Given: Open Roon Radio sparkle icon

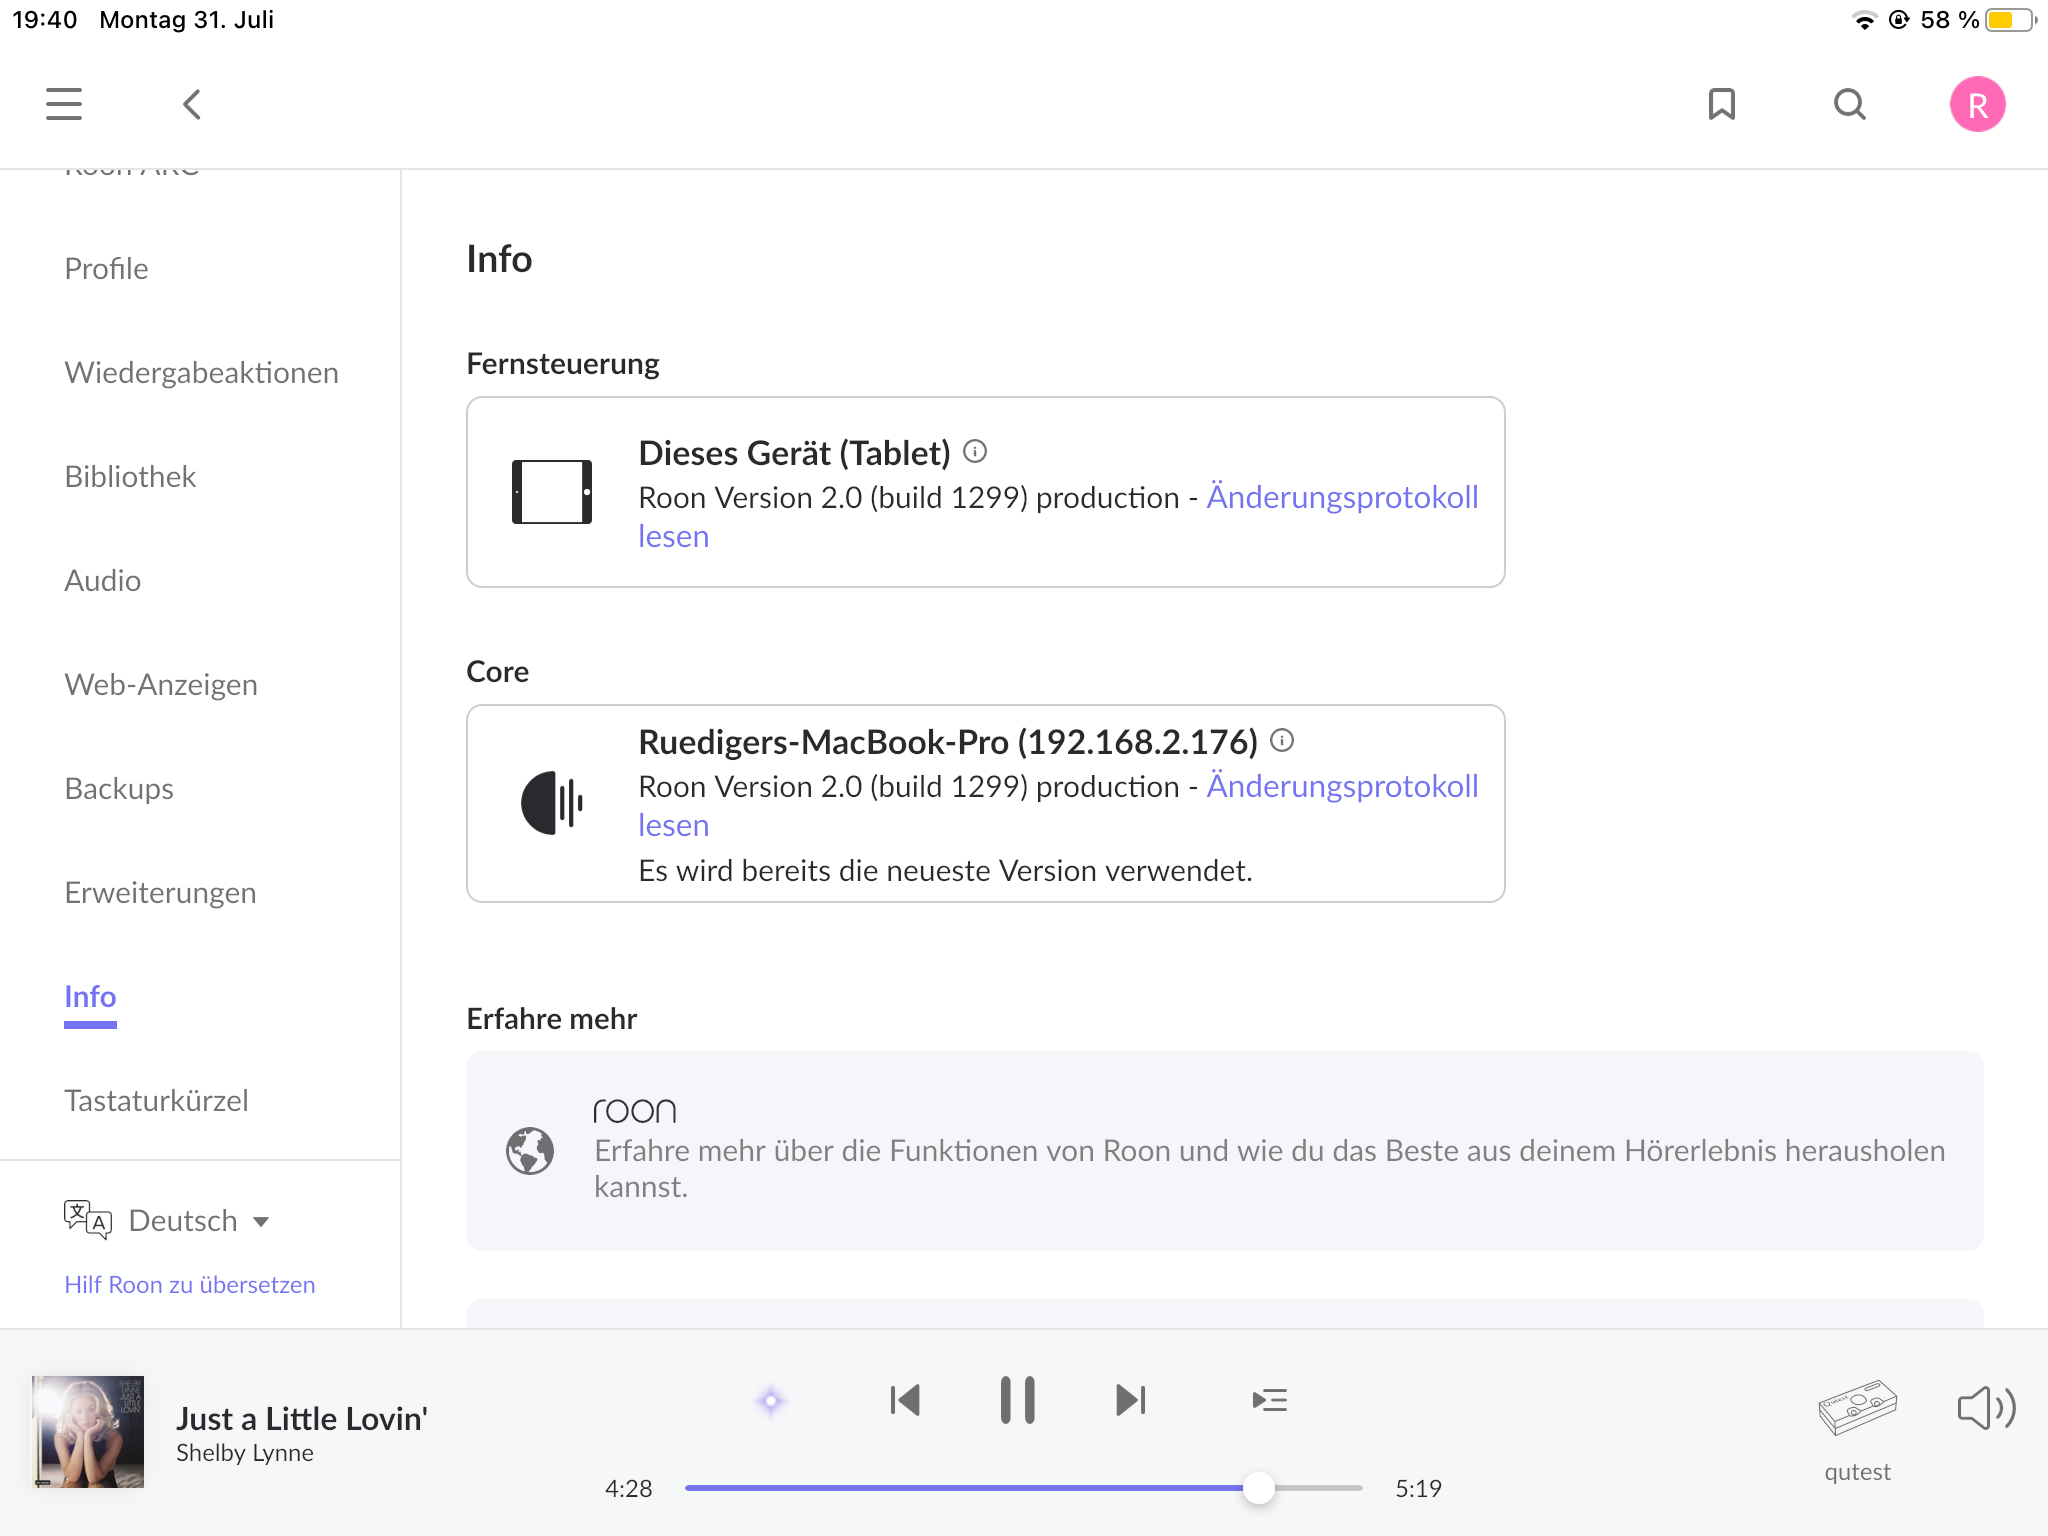Looking at the screenshot, I should [x=770, y=1401].
